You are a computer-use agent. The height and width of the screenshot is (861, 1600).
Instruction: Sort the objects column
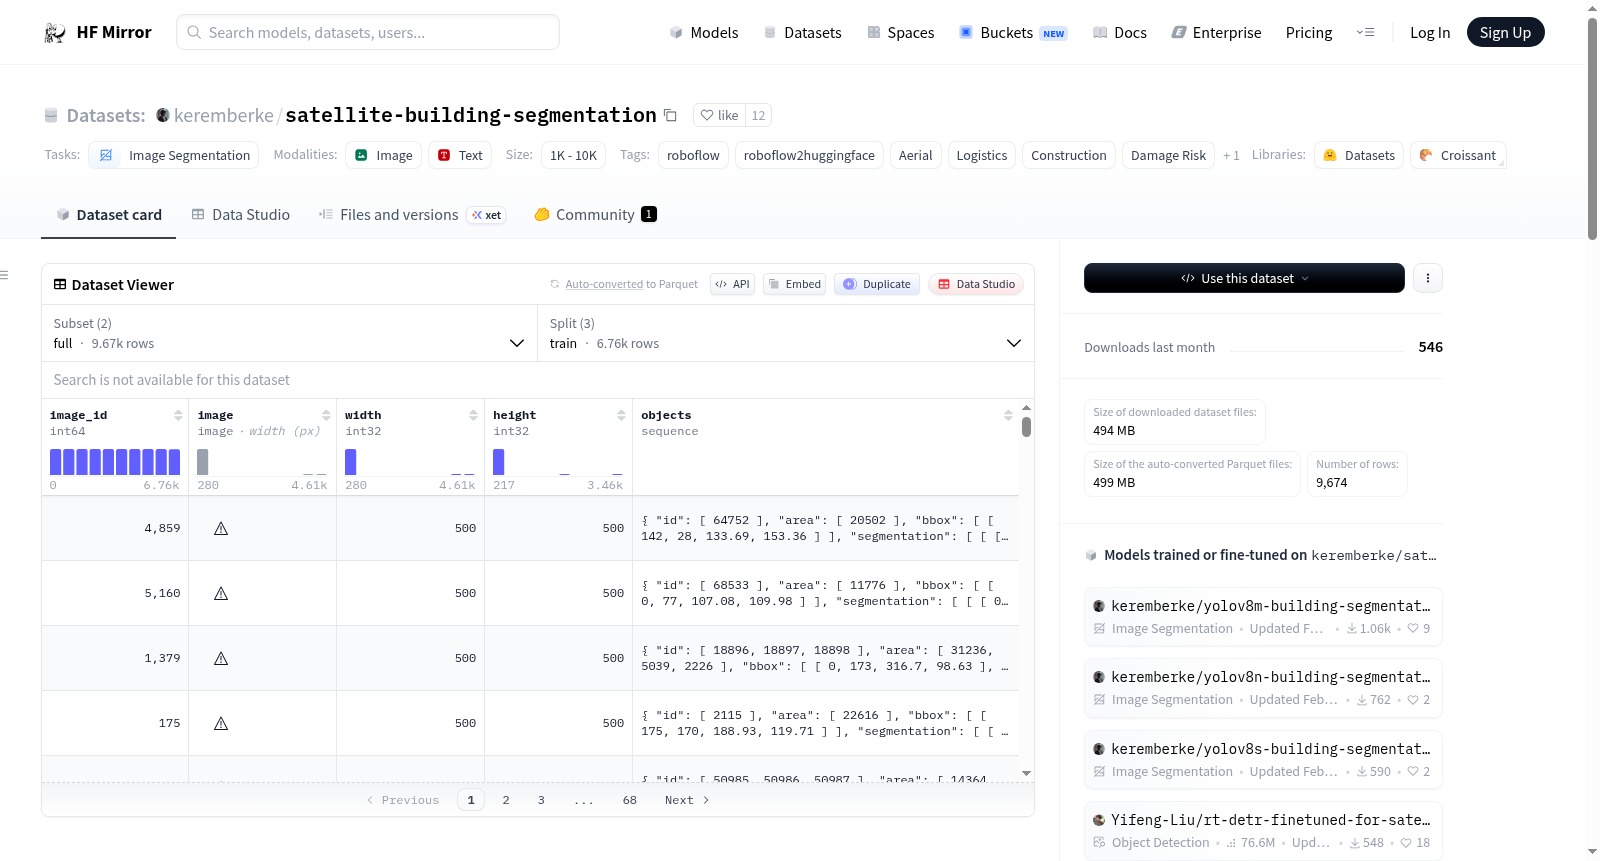[1008, 415]
